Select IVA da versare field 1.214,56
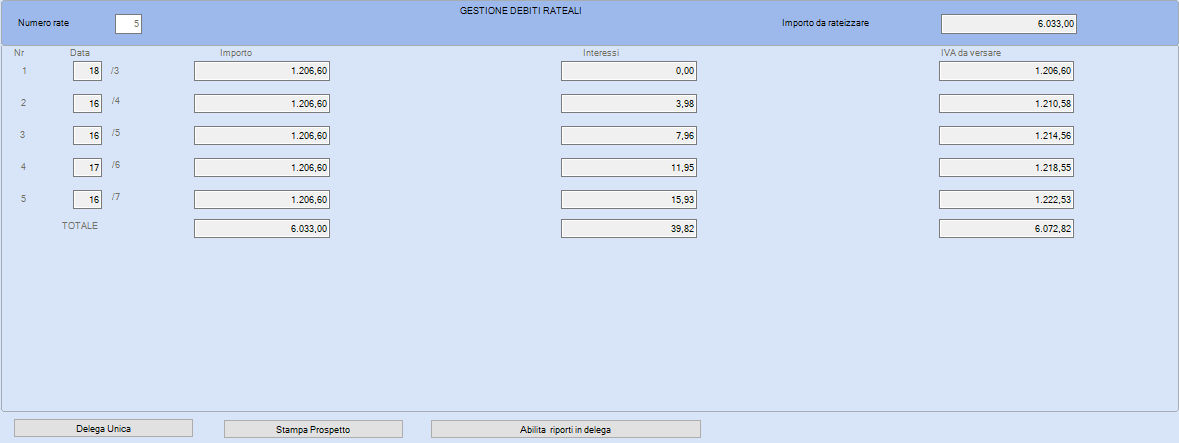Viewport: 1179px width, 443px height. (1006, 135)
